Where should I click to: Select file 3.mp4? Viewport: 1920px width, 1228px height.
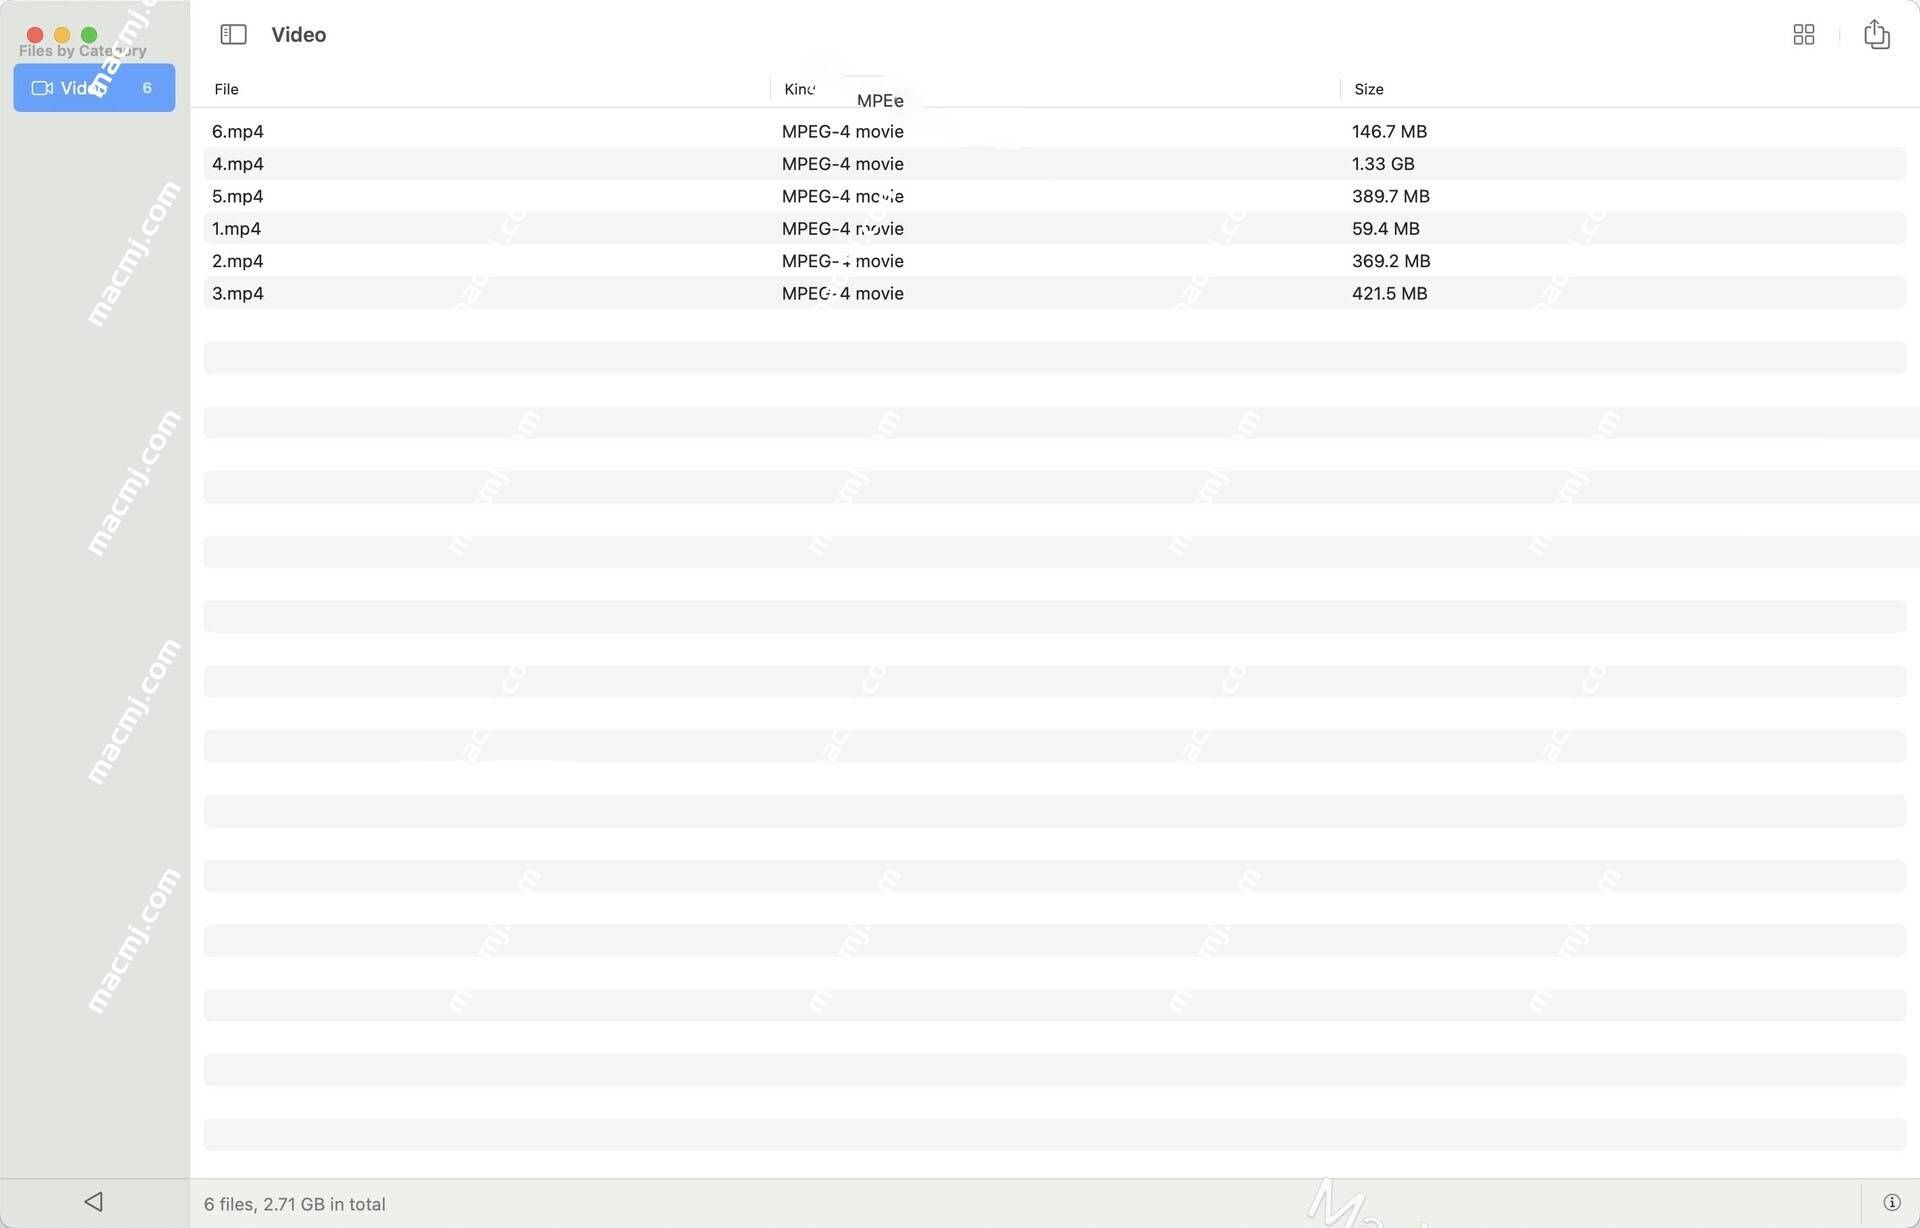point(238,293)
